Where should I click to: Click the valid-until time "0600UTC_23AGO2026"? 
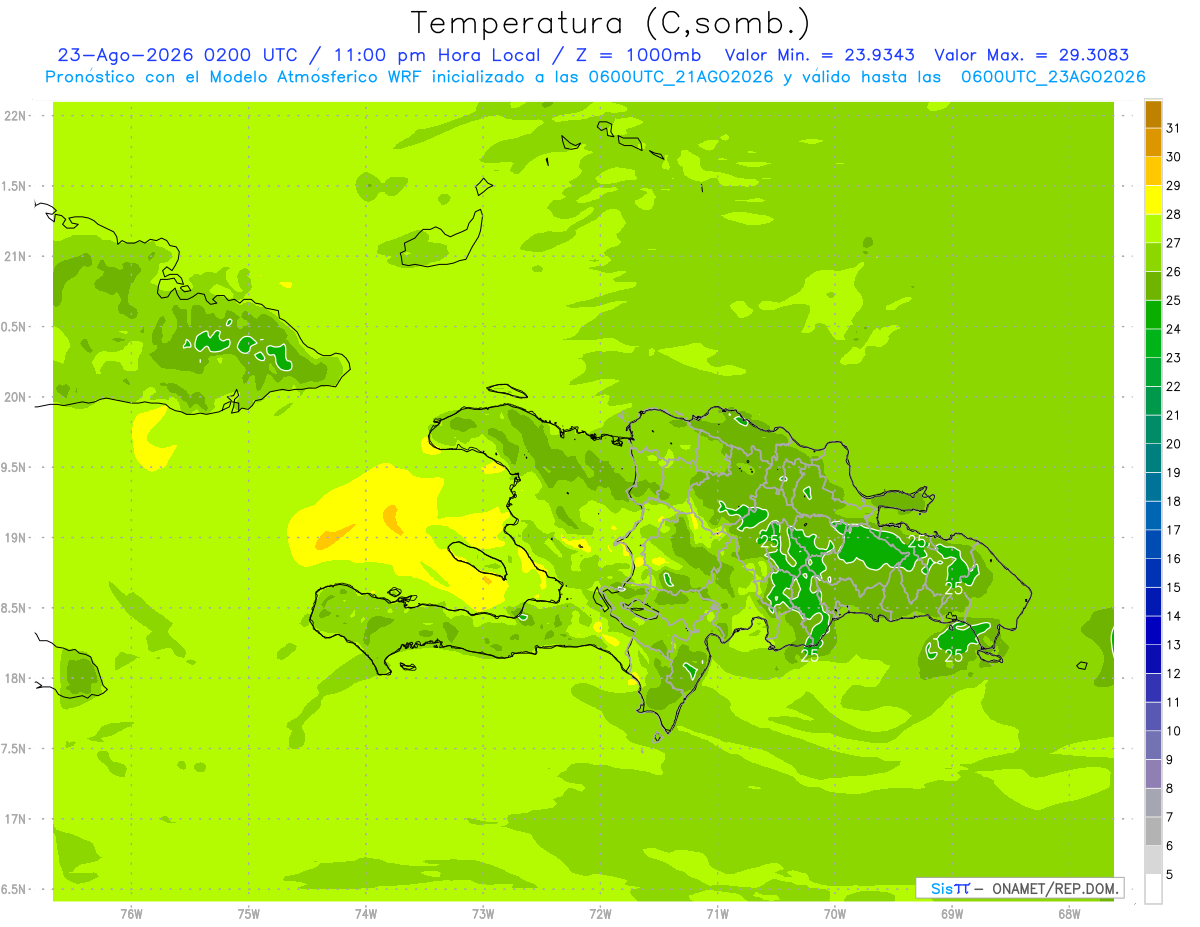tap(1053, 77)
